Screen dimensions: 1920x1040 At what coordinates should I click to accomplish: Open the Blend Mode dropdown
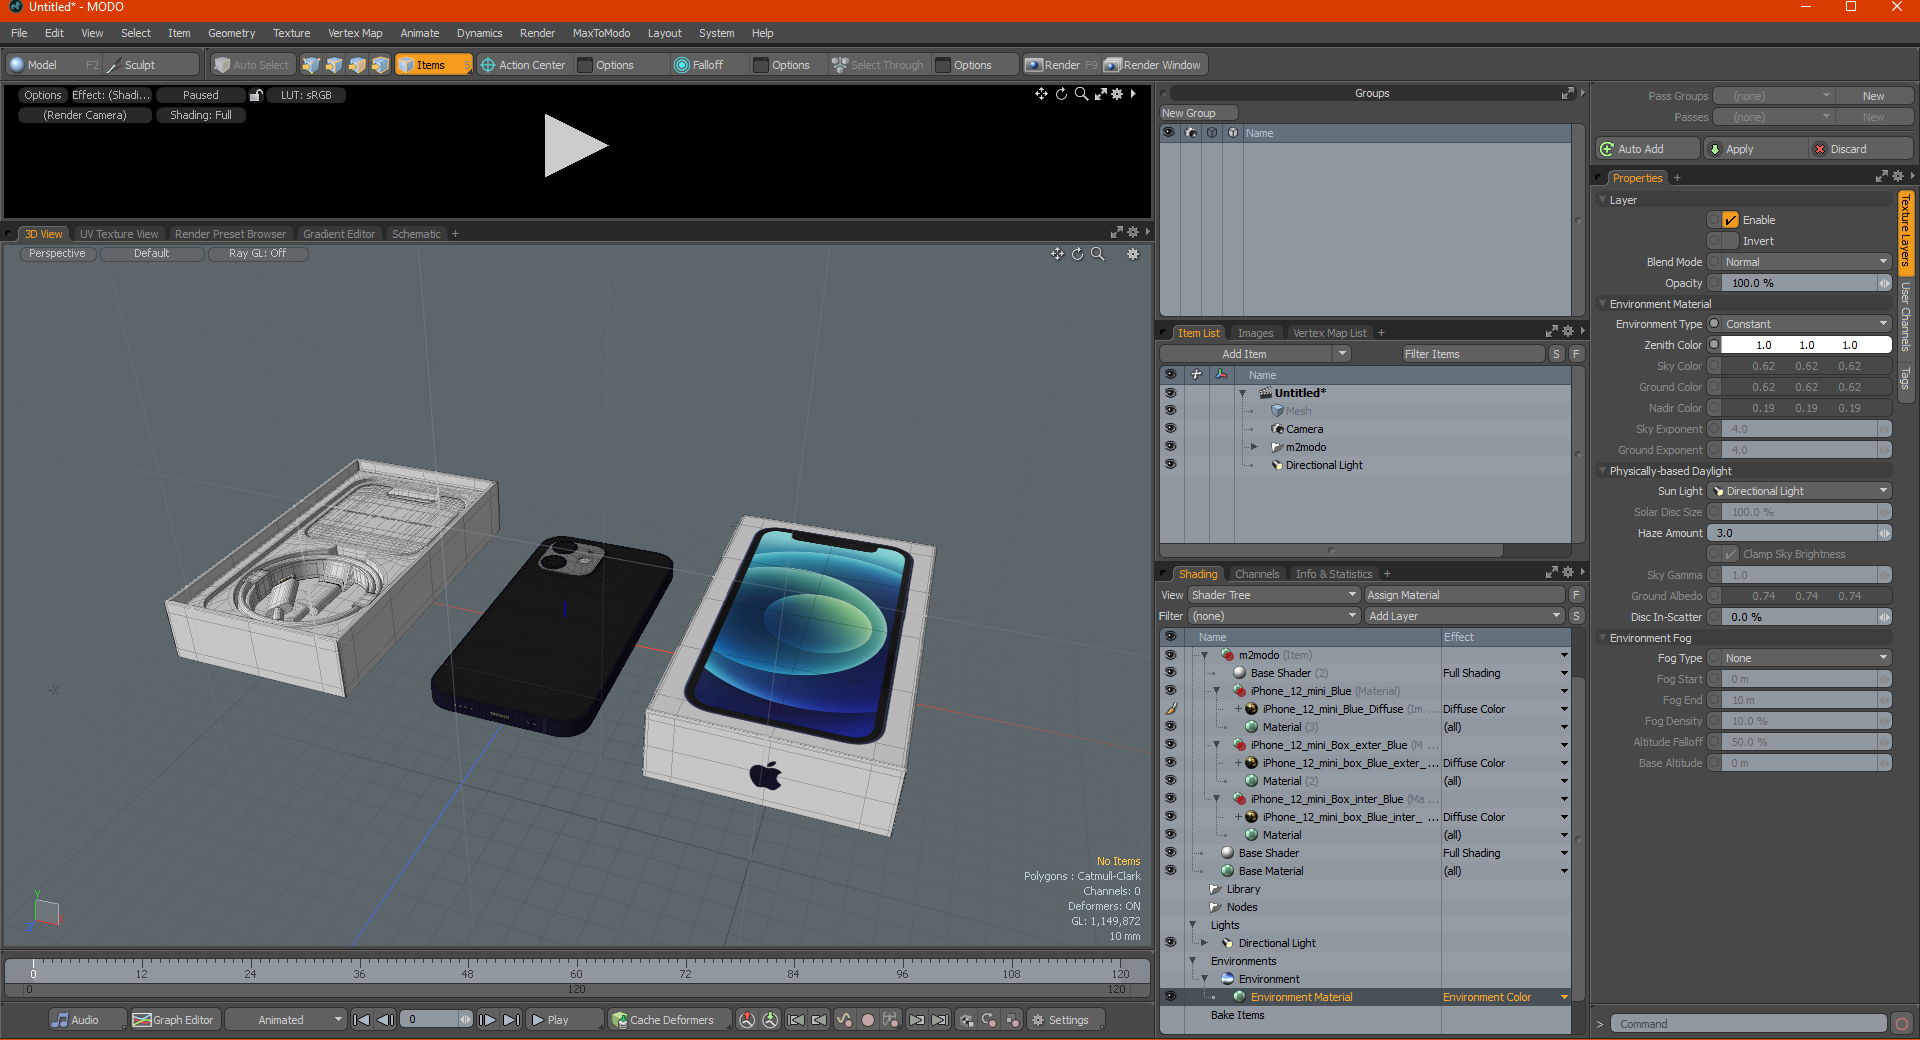coord(1806,262)
